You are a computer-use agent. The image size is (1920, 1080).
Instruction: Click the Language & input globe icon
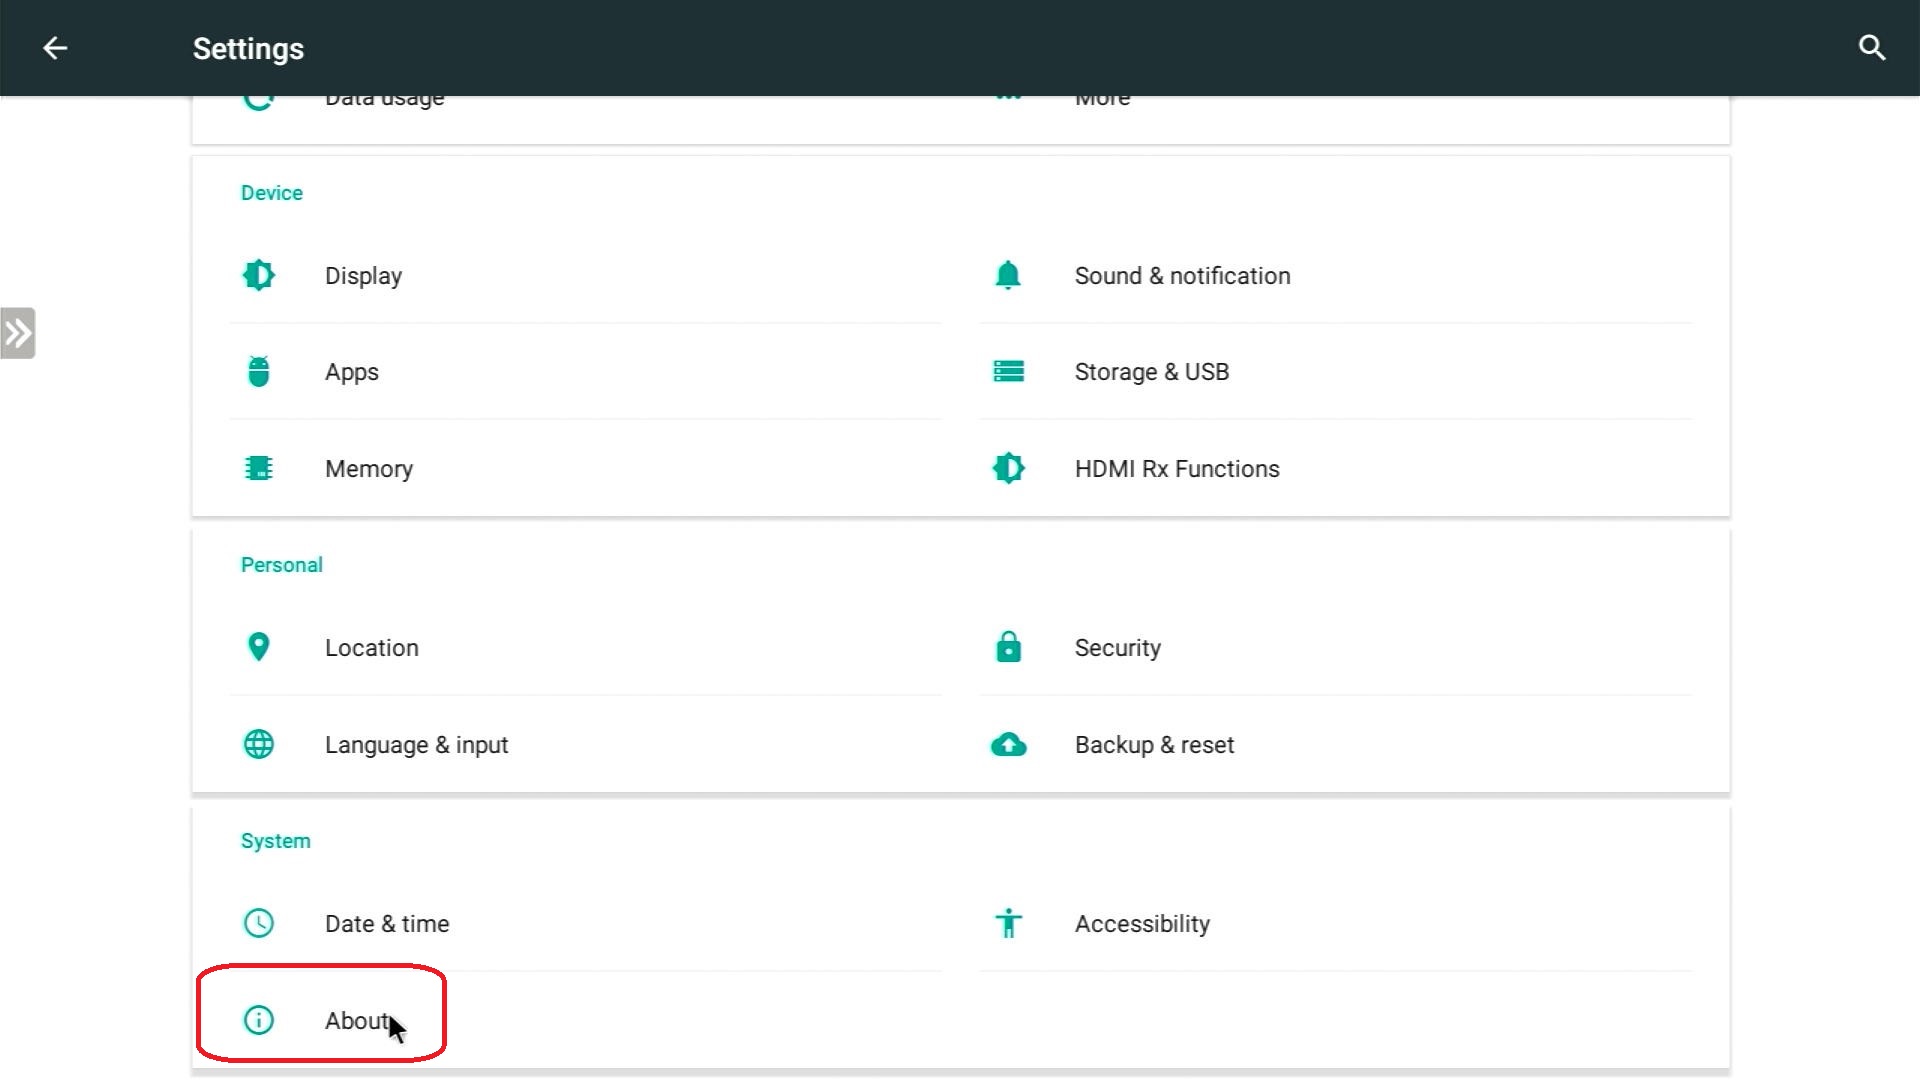coord(258,744)
